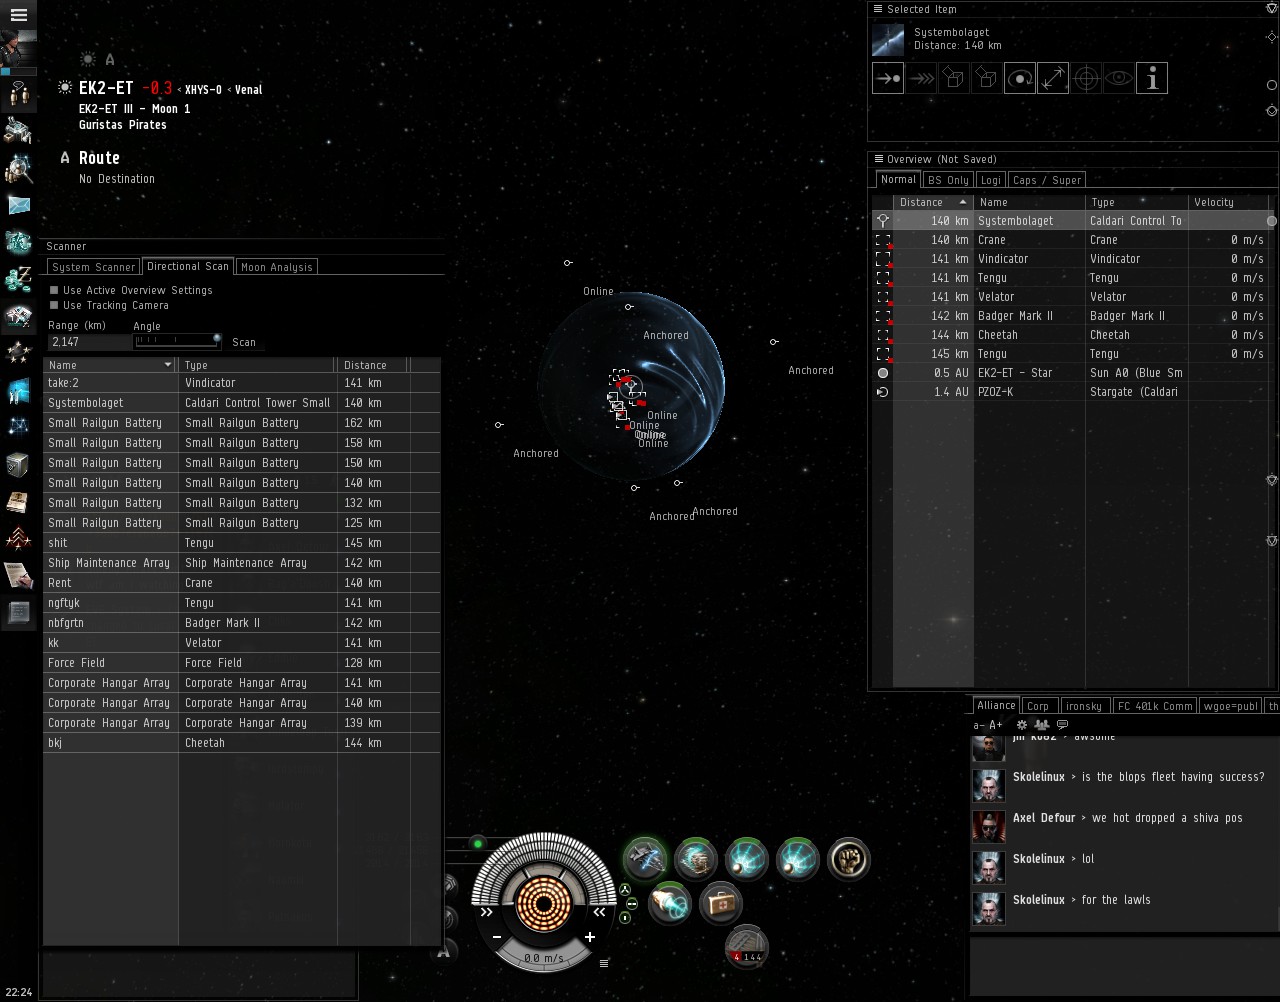Switch to the Moon Analysis tab

point(277,267)
